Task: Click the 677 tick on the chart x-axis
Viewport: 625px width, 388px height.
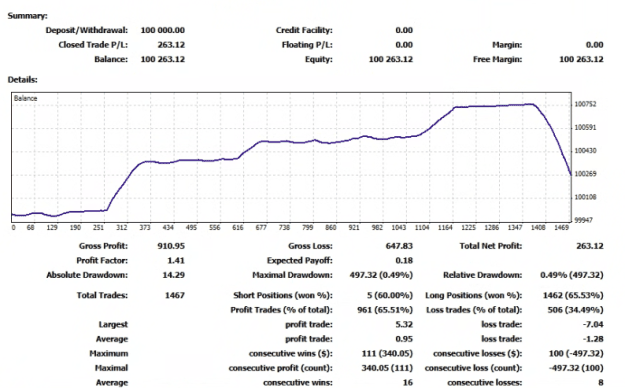Action: [261, 228]
